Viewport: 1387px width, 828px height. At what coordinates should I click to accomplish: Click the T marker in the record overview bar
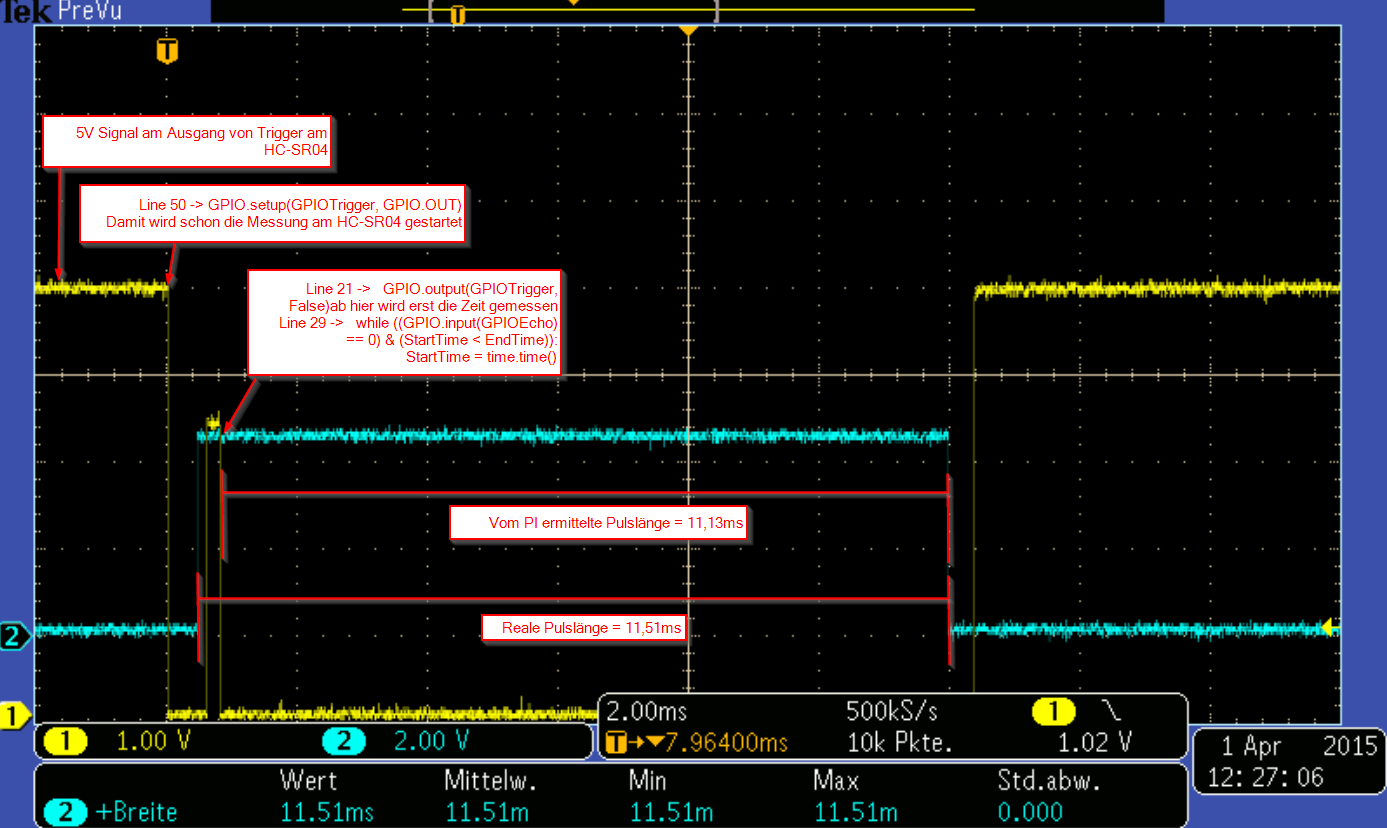tap(458, 14)
